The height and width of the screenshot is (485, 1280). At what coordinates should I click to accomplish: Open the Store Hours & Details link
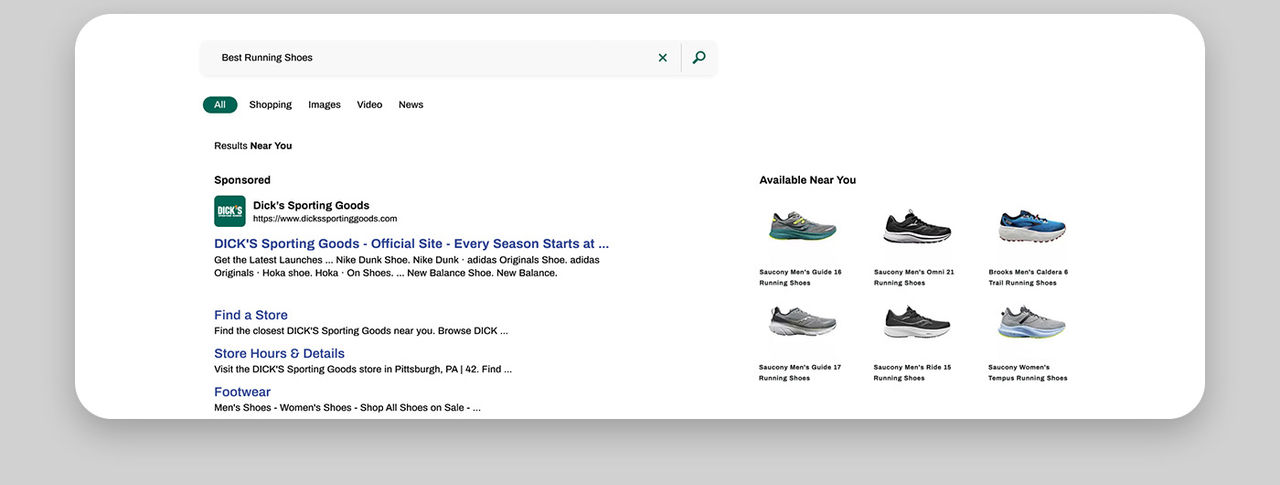(279, 353)
